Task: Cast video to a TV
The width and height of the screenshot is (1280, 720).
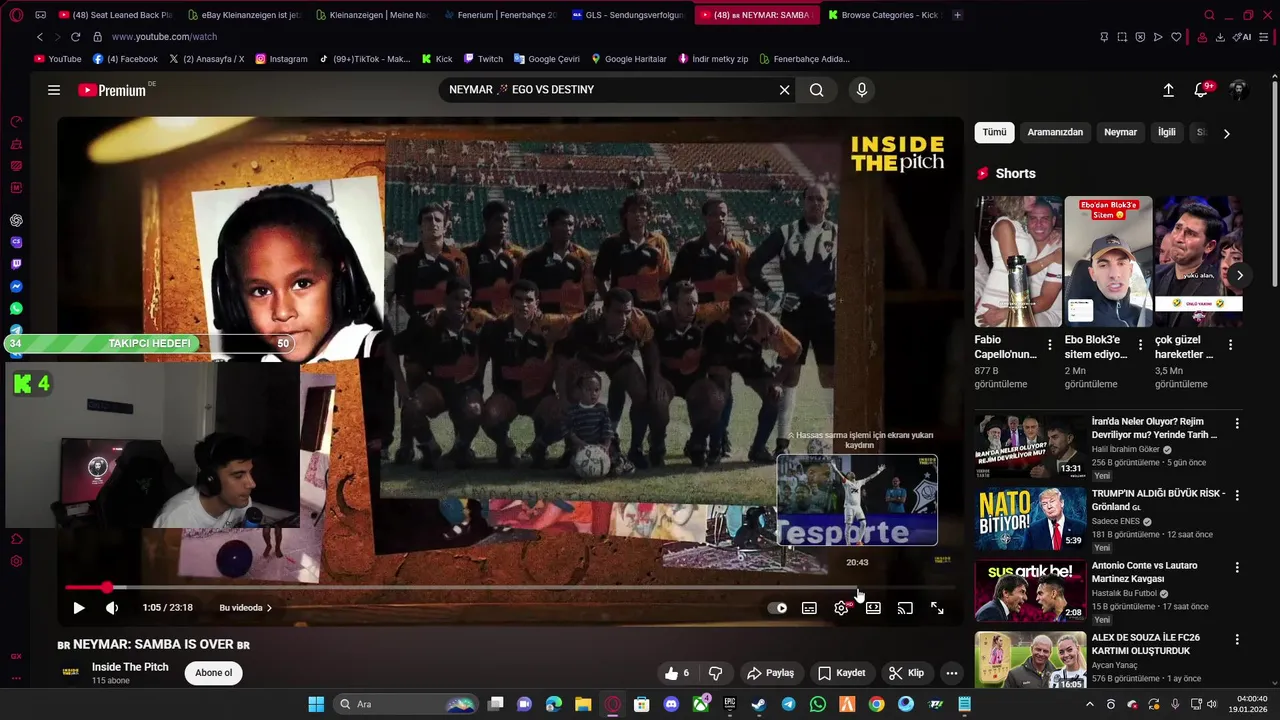Action: [x=905, y=608]
